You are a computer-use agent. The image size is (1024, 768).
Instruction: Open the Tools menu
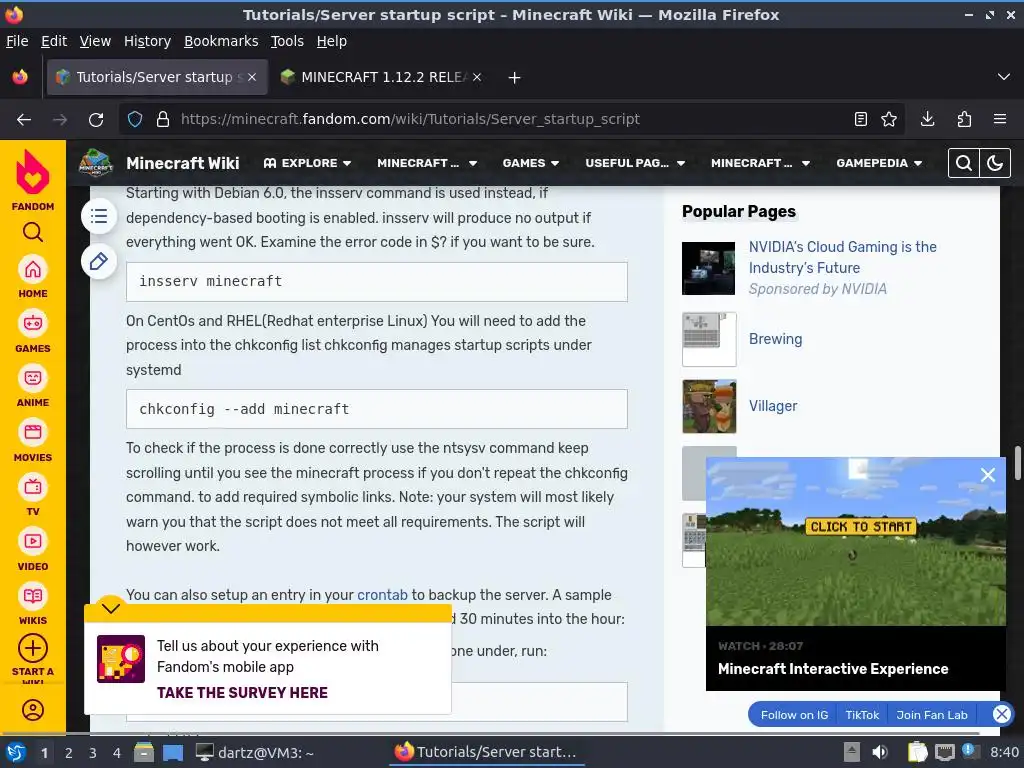(287, 41)
